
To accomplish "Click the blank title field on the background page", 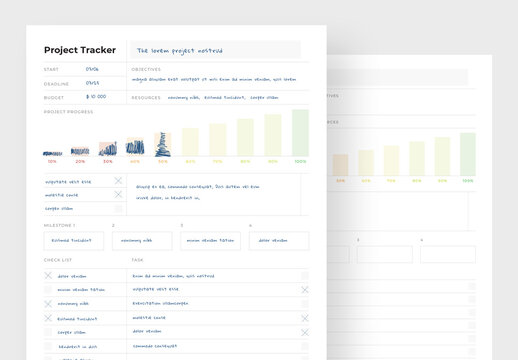I will [x=397, y=77].
